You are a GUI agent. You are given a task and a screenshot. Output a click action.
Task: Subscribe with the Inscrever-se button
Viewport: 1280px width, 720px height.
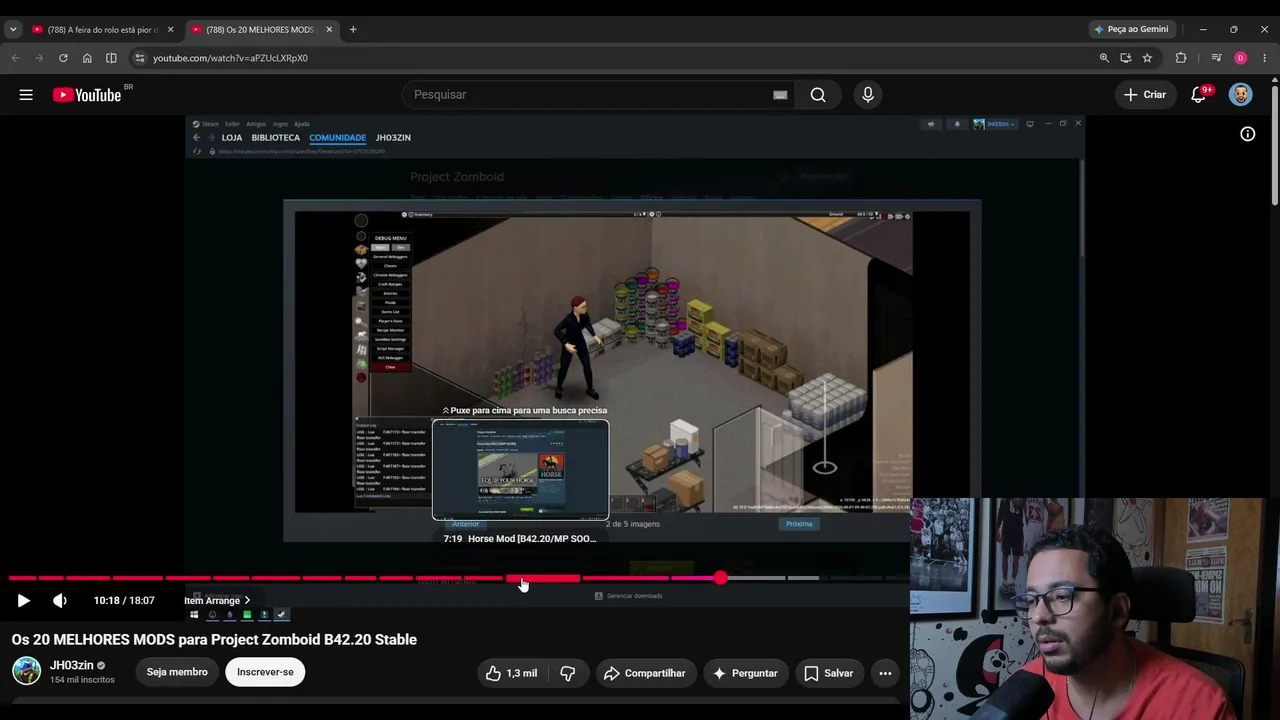click(265, 672)
